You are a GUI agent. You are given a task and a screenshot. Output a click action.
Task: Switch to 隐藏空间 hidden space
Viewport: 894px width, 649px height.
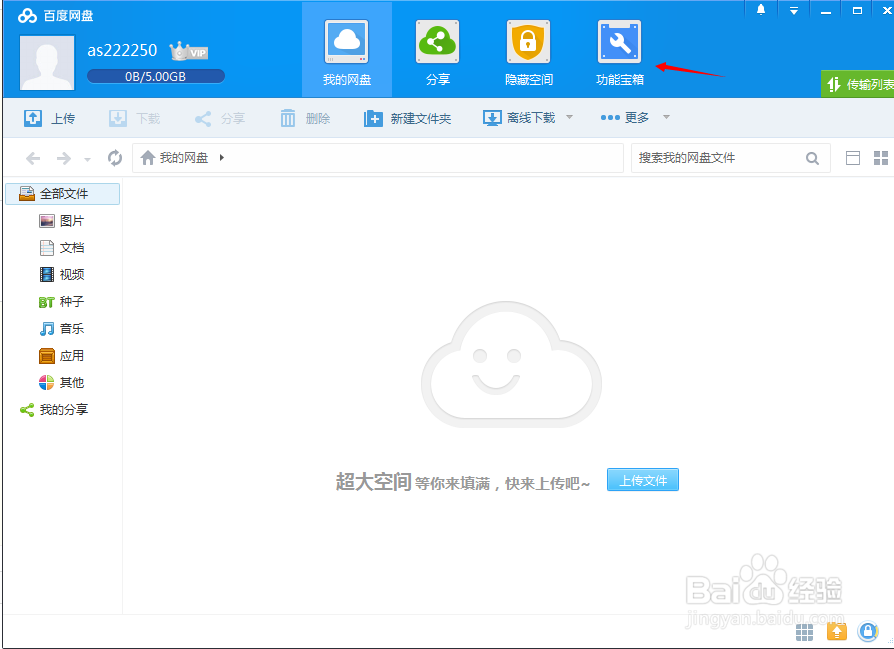(x=528, y=50)
